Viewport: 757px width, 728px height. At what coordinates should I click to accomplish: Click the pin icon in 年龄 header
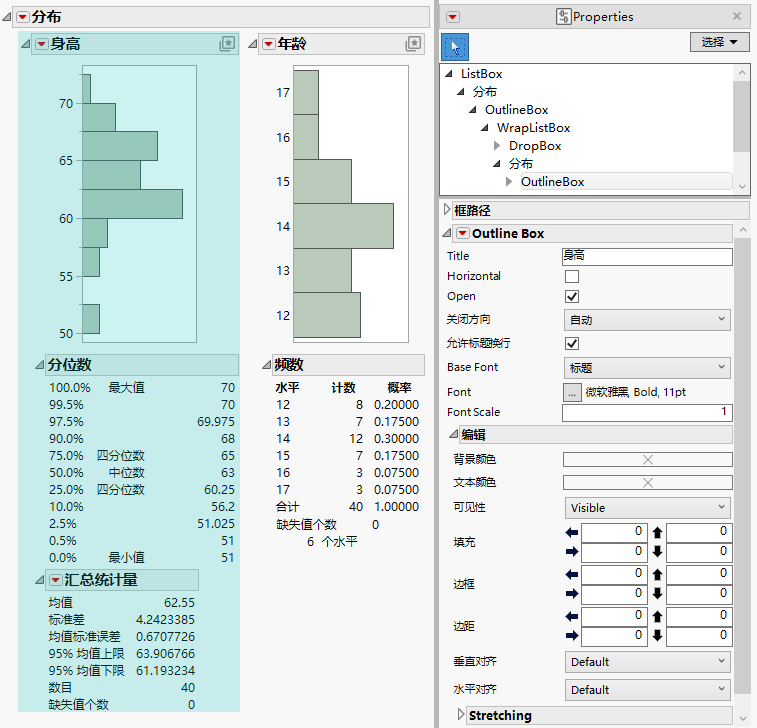coord(413,43)
